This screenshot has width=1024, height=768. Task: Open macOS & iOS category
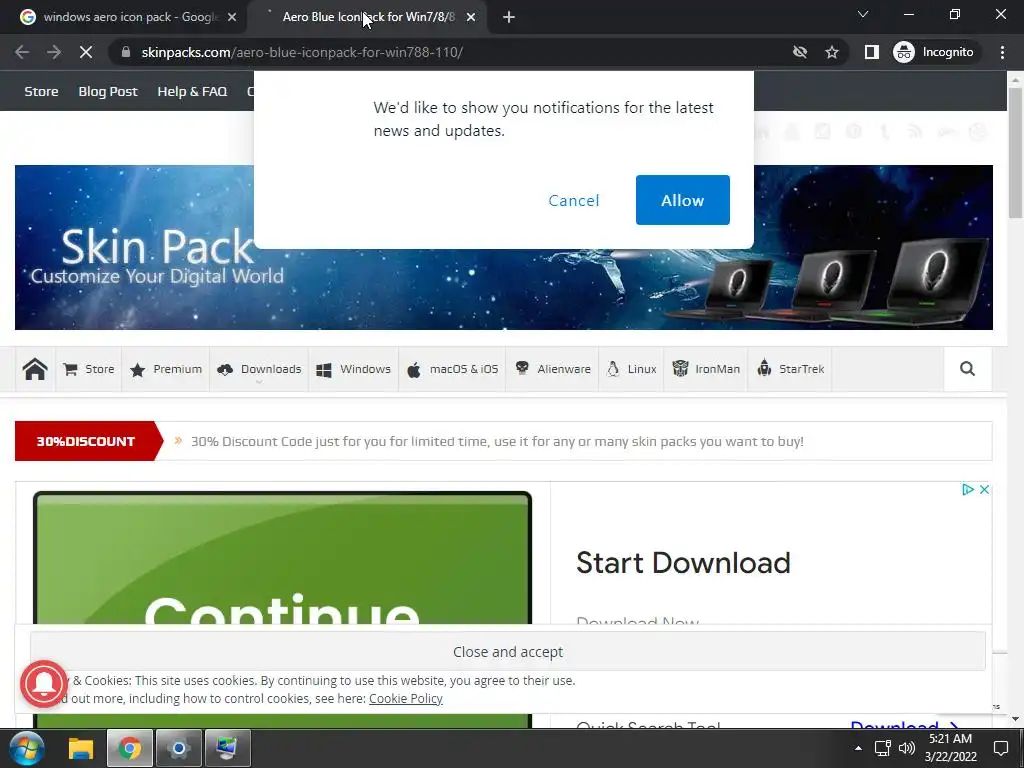point(452,369)
